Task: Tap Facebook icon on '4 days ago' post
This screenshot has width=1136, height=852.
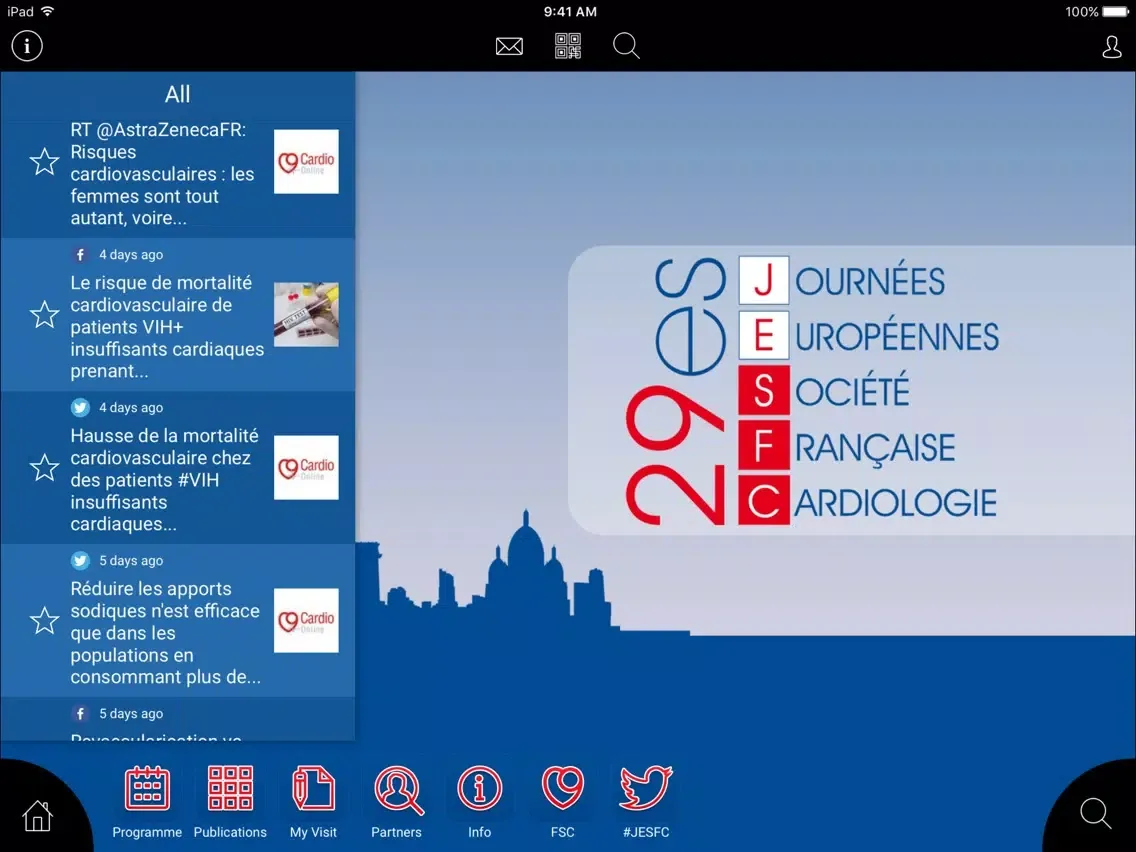Action: pos(80,254)
